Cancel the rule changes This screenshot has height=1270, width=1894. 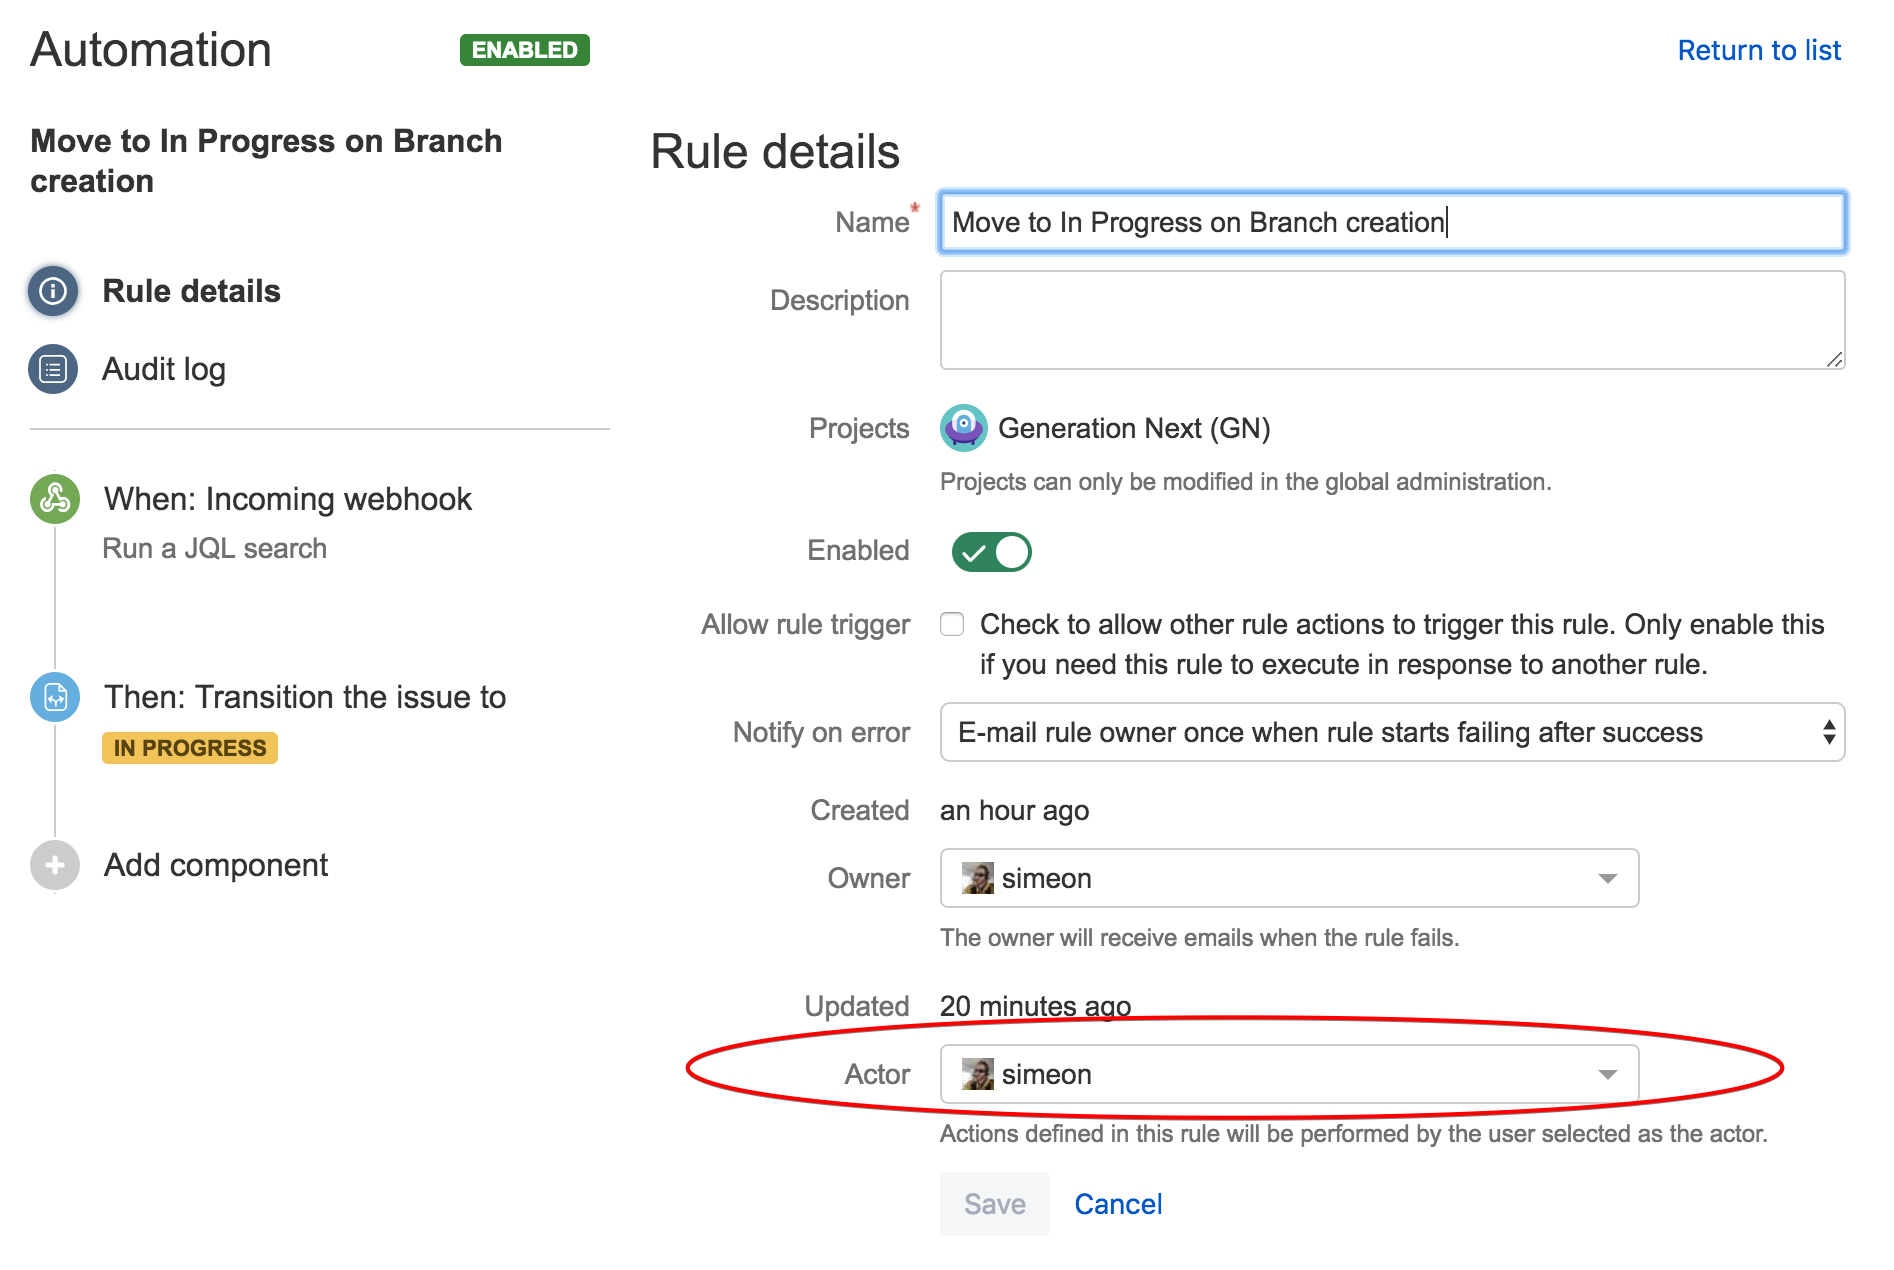(1118, 1204)
